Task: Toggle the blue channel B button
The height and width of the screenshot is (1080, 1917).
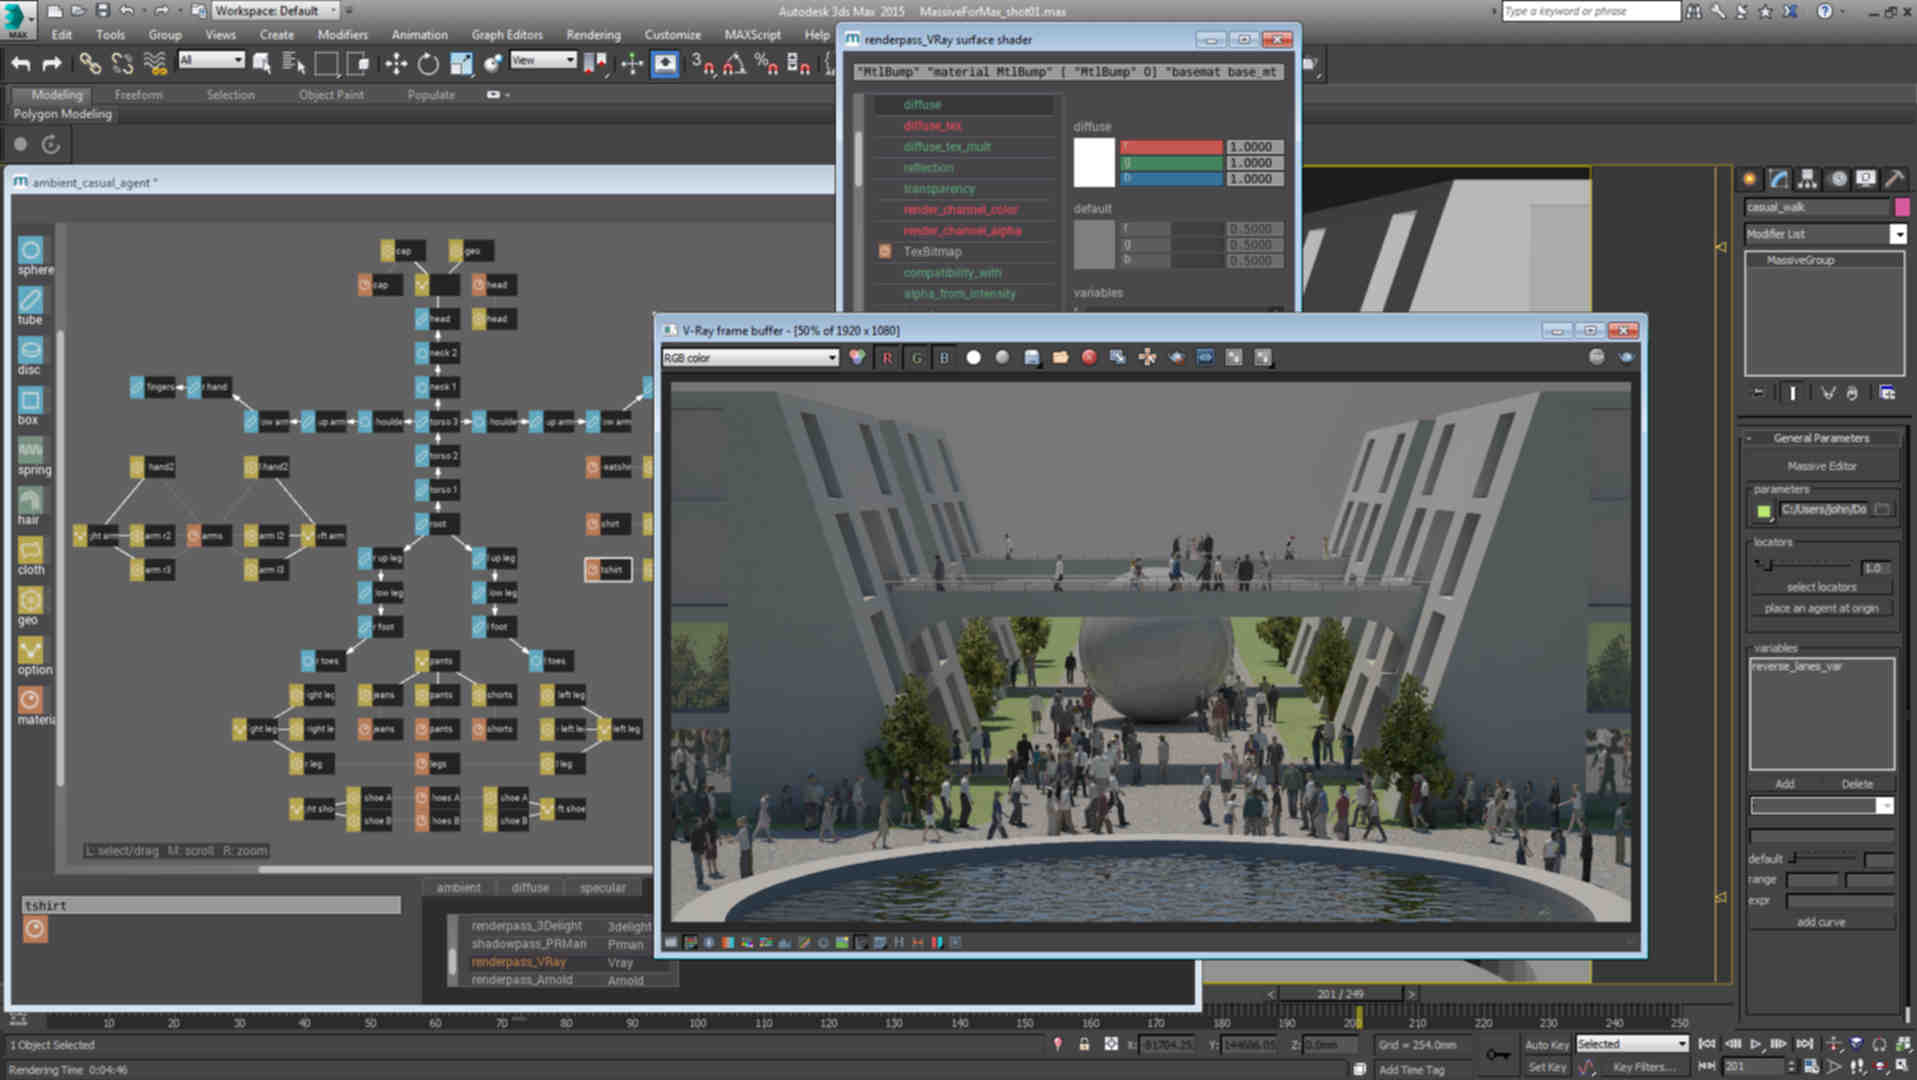Action: pos(944,358)
